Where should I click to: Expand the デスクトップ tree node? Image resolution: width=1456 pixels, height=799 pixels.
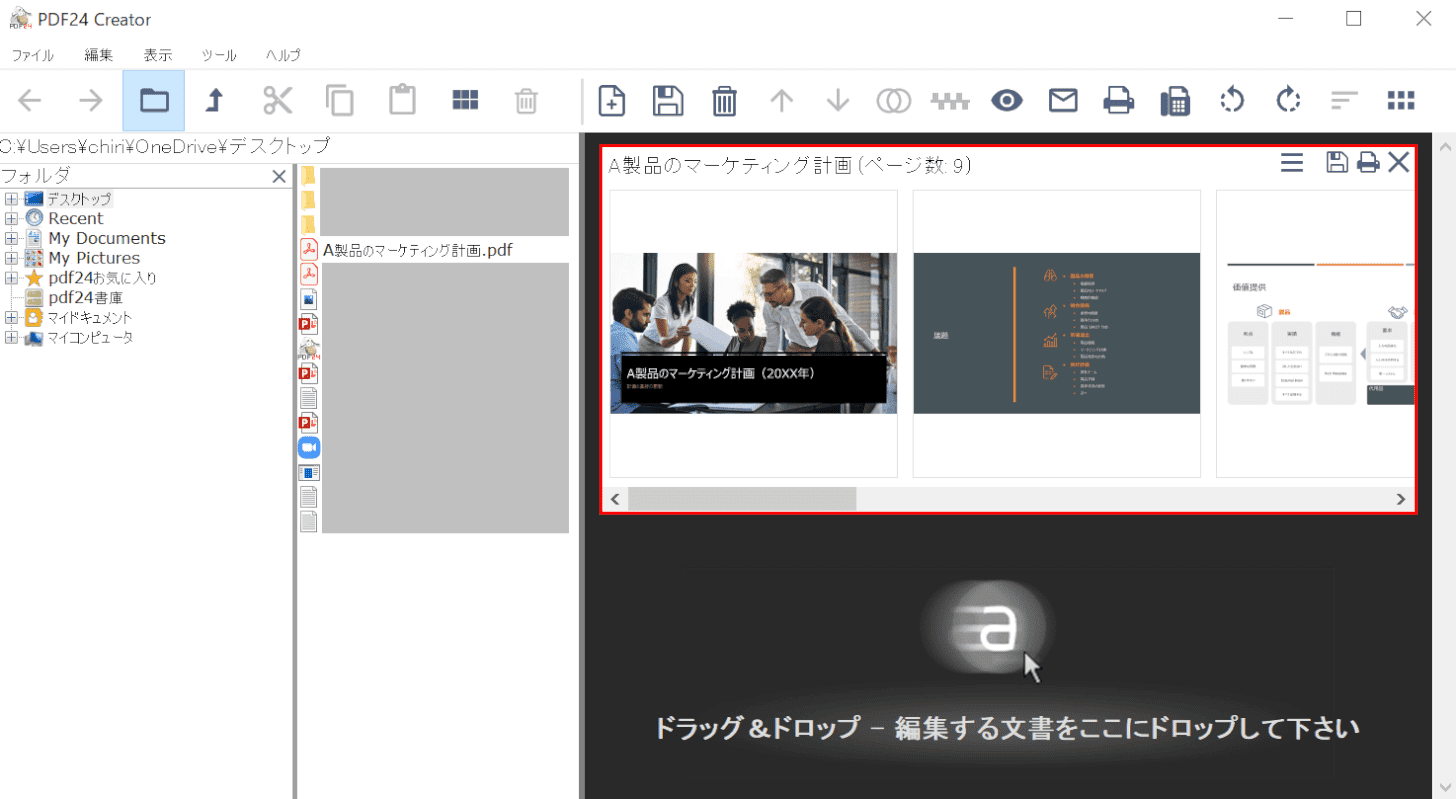(11, 198)
